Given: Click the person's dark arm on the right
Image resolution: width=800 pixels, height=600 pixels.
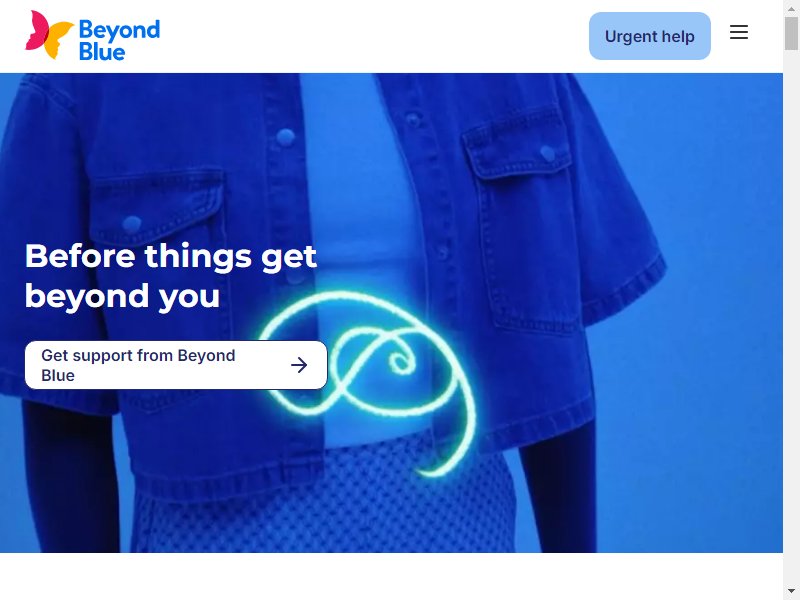Looking at the screenshot, I should [559, 490].
